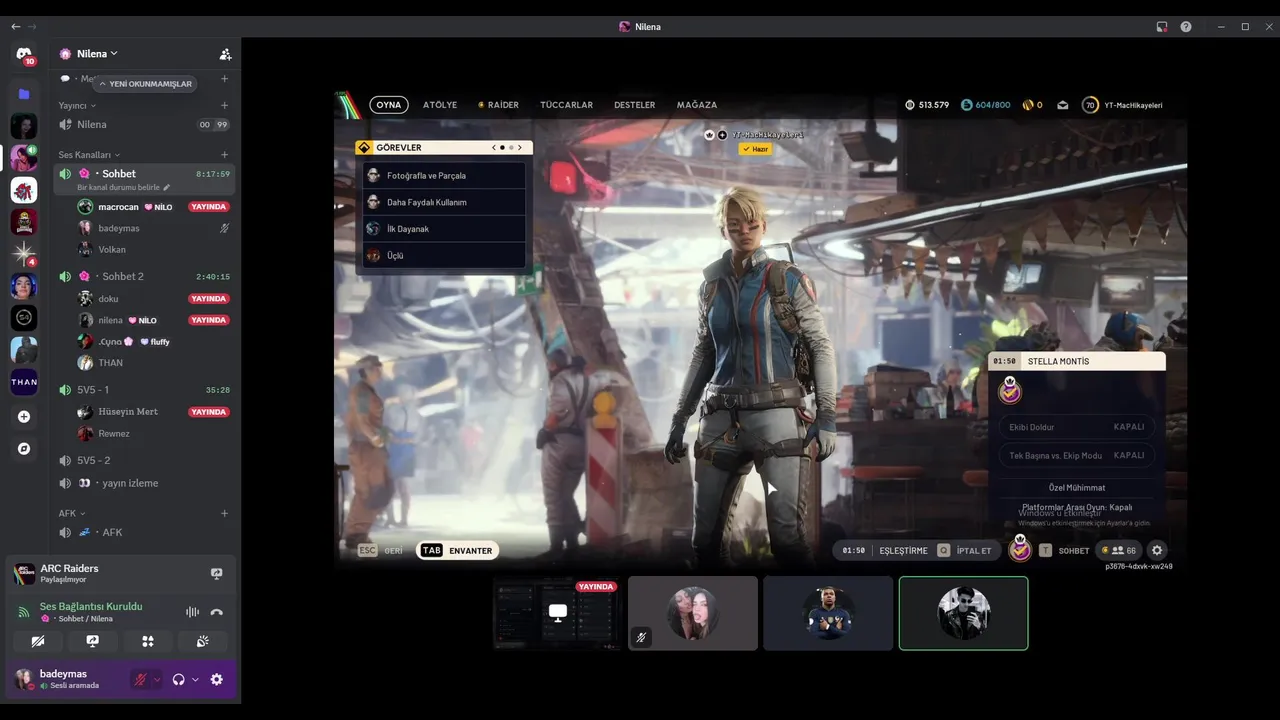Open the Nilena stage channel
Image resolution: width=1280 pixels, height=720 pixels.
[144, 125]
